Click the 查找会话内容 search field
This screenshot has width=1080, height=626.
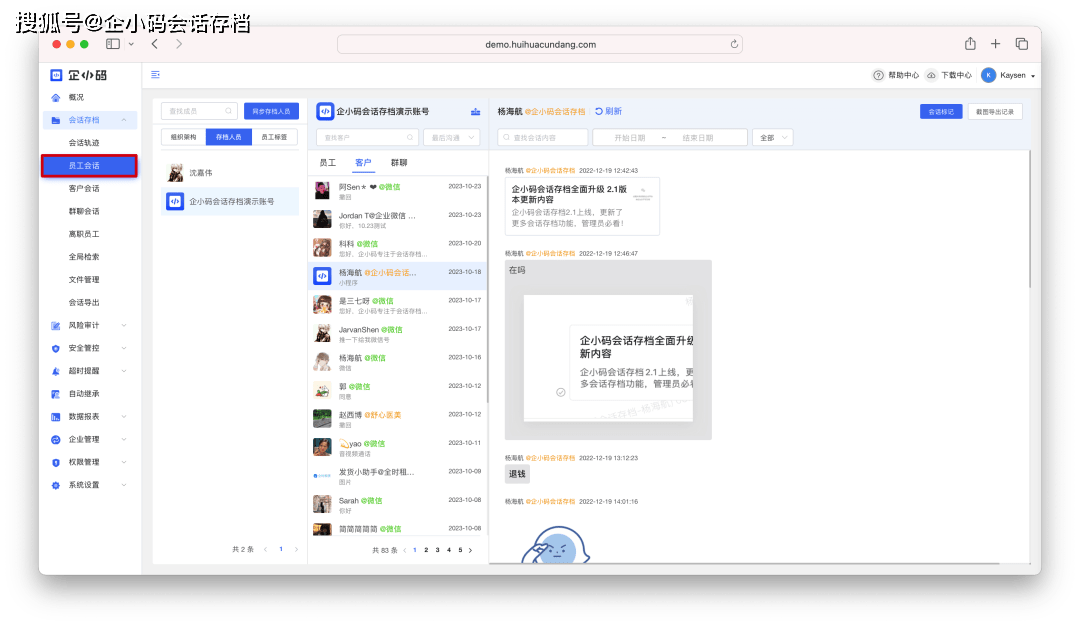click(543, 138)
